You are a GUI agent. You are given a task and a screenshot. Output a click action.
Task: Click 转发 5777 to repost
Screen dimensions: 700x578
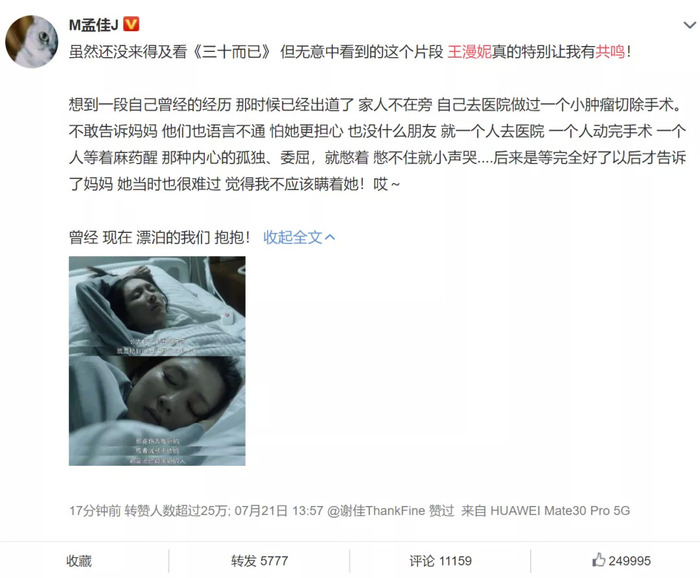coord(259,561)
